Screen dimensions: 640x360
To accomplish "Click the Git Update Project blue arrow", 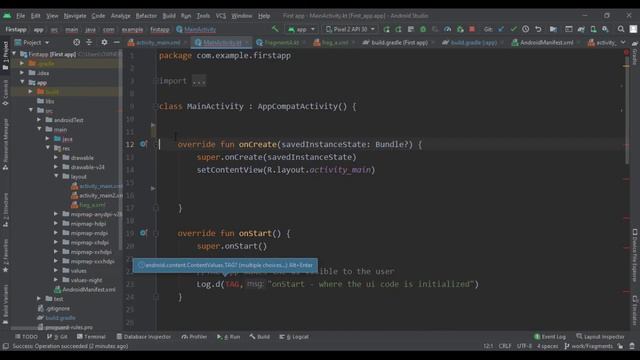I will (501, 29).
